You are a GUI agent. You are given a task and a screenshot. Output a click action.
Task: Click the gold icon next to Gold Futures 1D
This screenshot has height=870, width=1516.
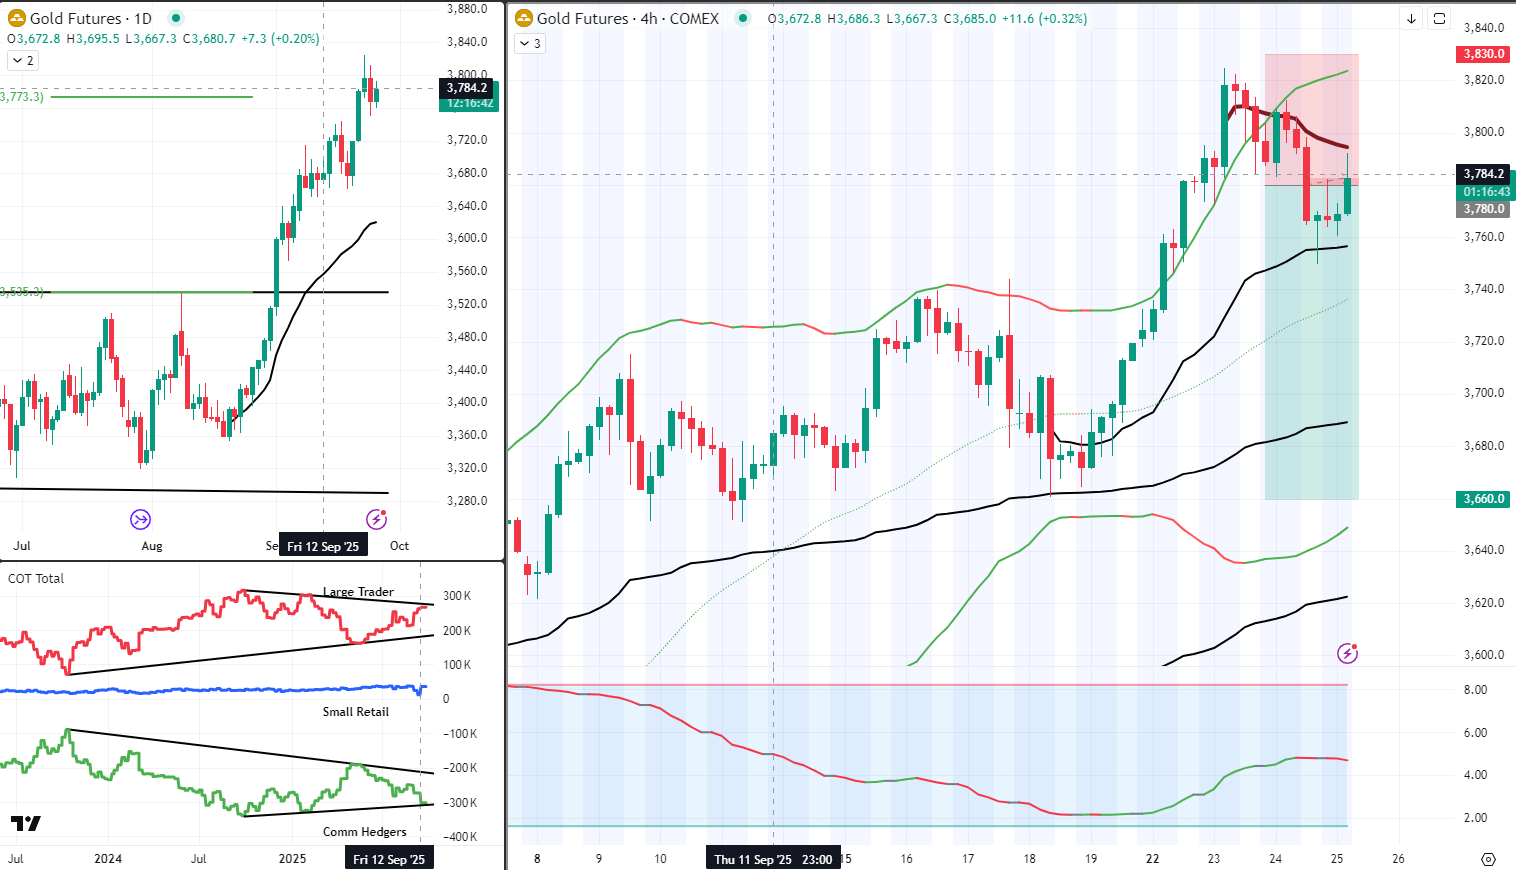coord(17,18)
